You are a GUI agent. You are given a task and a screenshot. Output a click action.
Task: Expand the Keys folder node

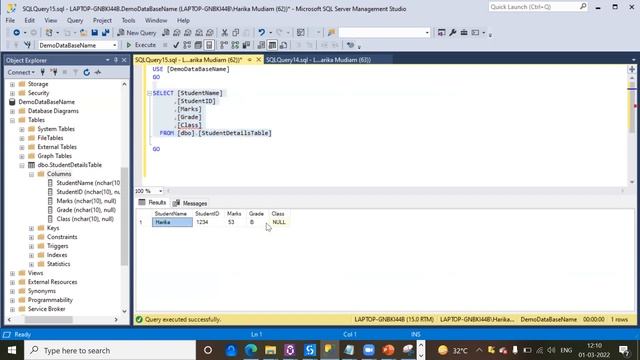point(31,228)
